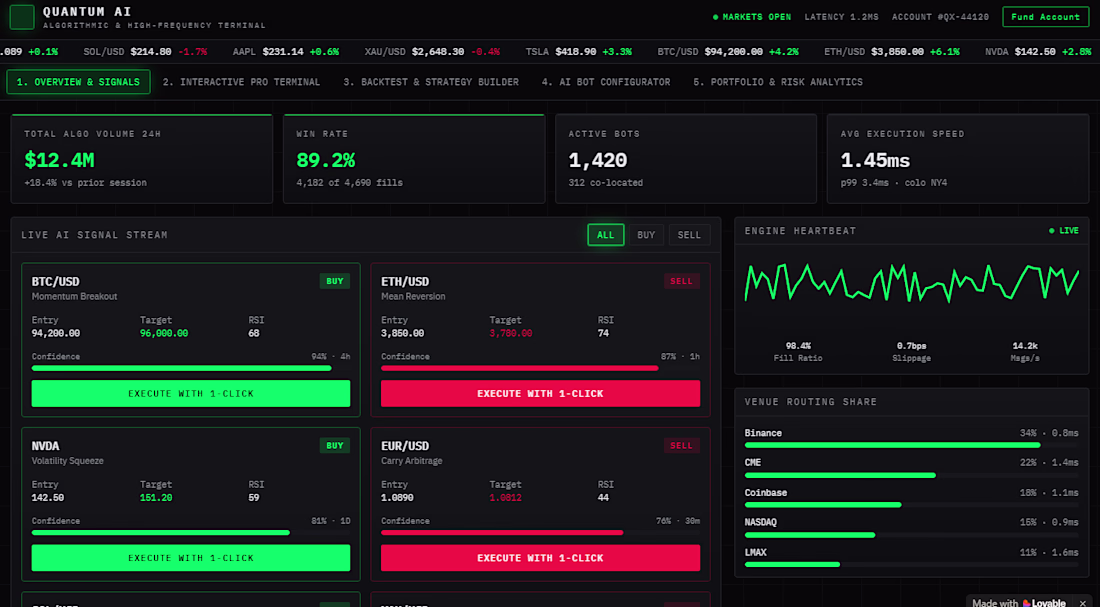Open the Avg Execution Speed card
This screenshot has height=607, width=1100.
(x=958, y=159)
